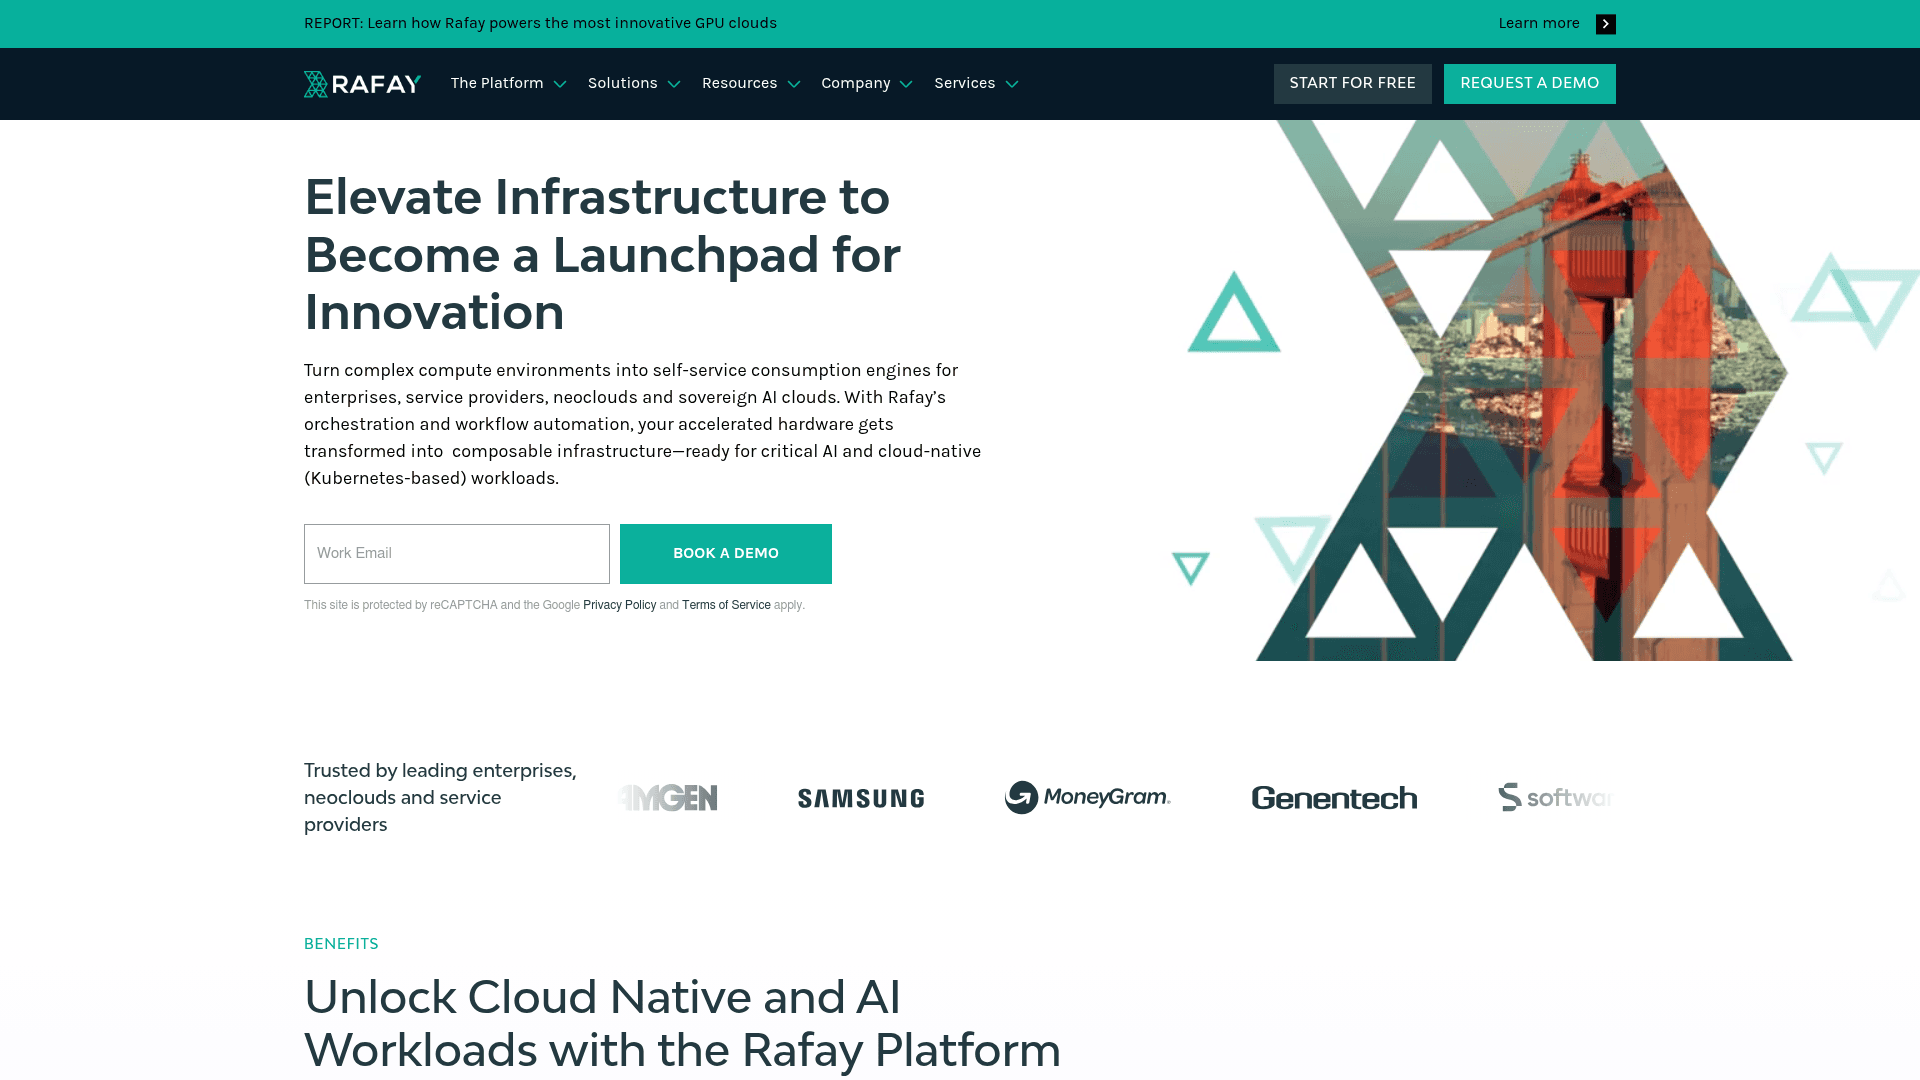Click the MoneyGram logo
Screen dimensions: 1920x1080
coord(1087,798)
